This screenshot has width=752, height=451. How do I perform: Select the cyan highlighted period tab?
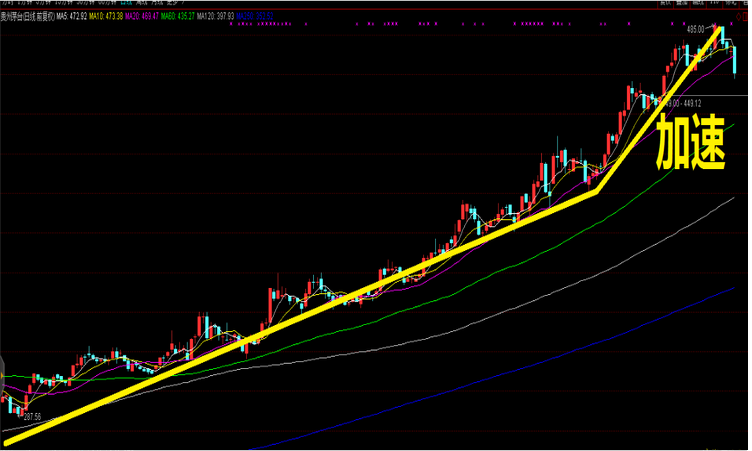pos(126,2)
